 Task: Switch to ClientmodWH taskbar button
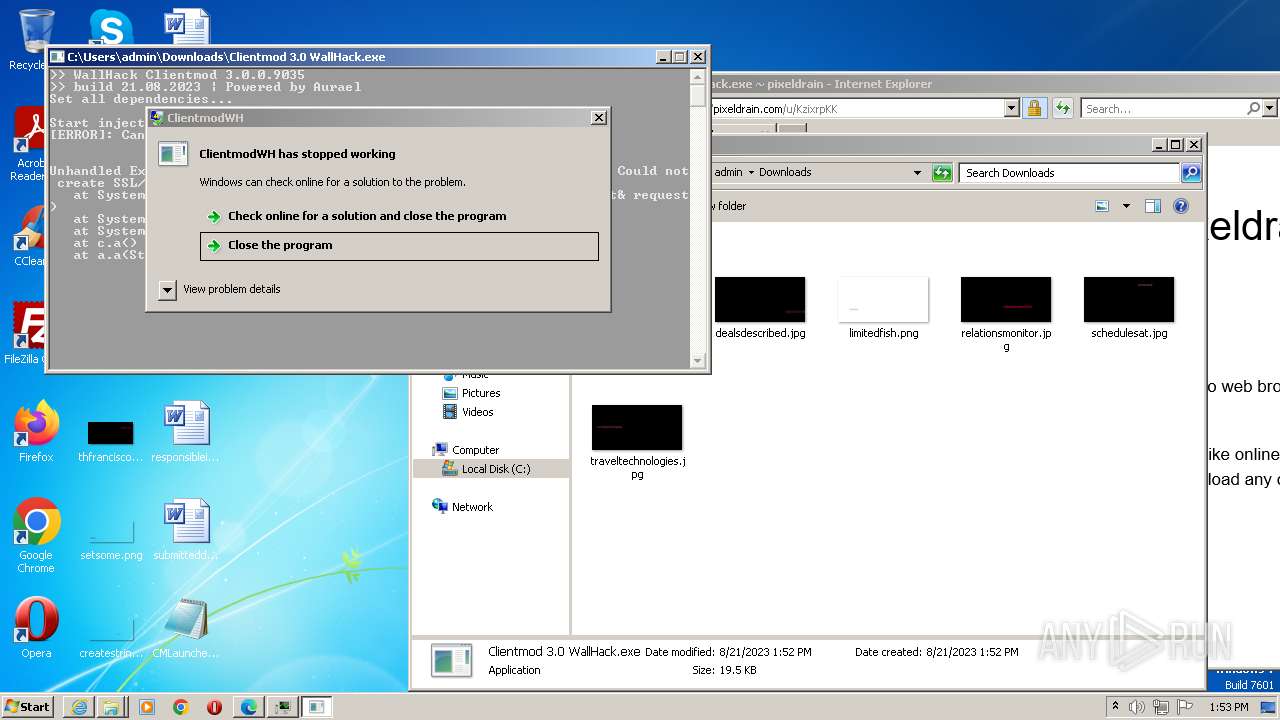(x=317, y=707)
